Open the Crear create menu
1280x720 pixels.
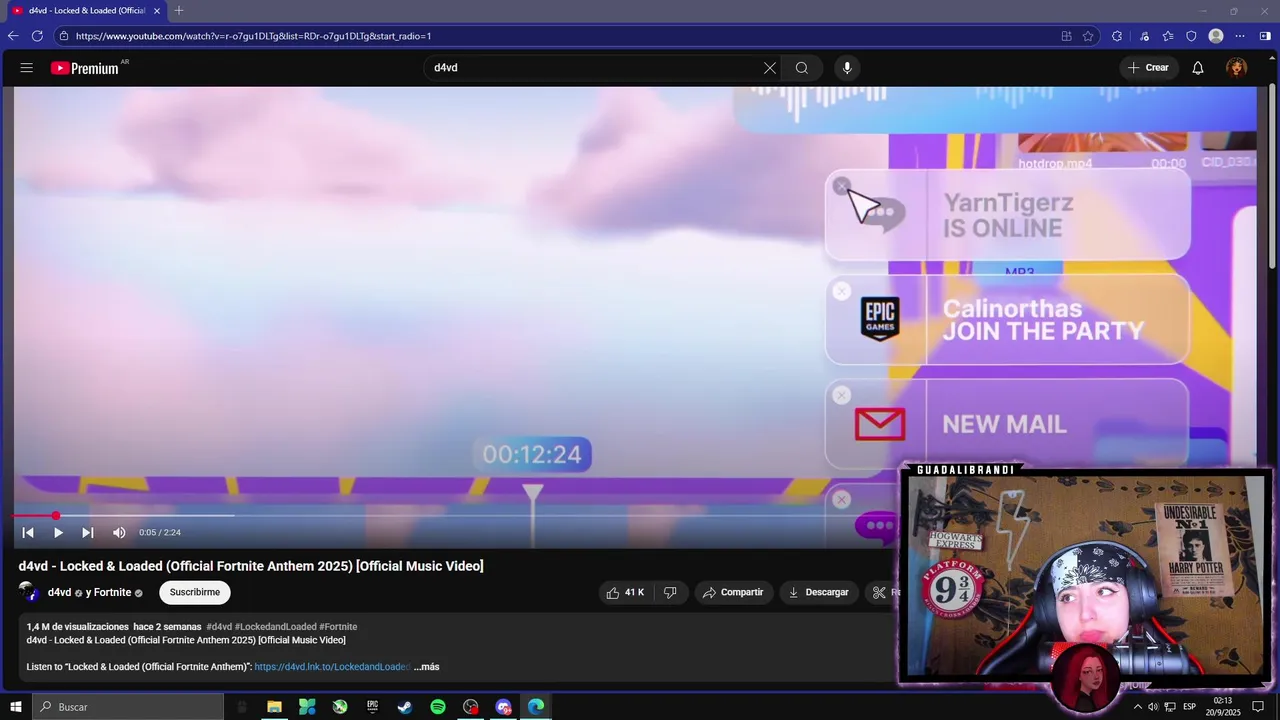coord(1148,68)
